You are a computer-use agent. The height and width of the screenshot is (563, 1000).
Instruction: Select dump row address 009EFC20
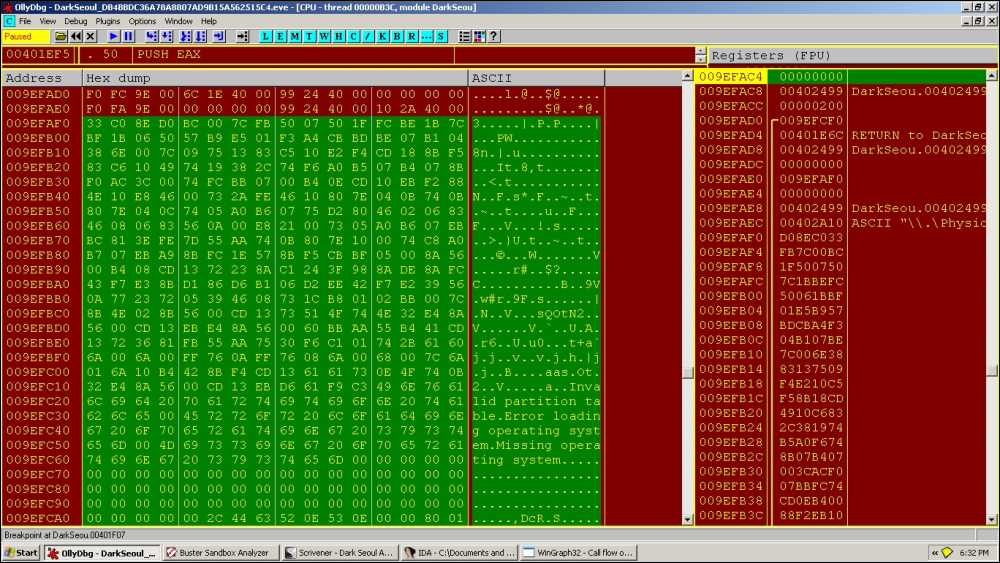[38, 401]
